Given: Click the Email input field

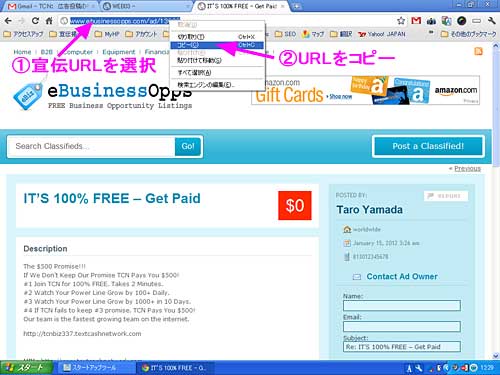Looking at the screenshot, I should point(402,326).
